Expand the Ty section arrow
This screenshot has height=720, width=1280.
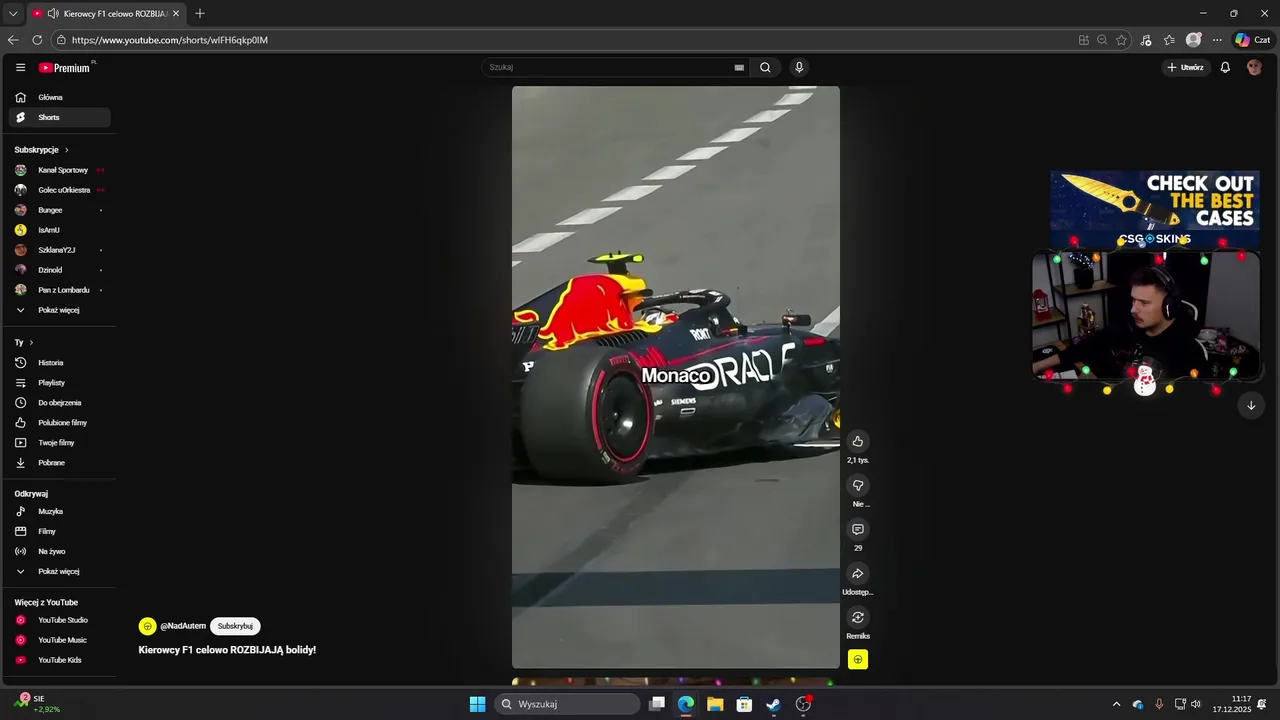(31, 343)
